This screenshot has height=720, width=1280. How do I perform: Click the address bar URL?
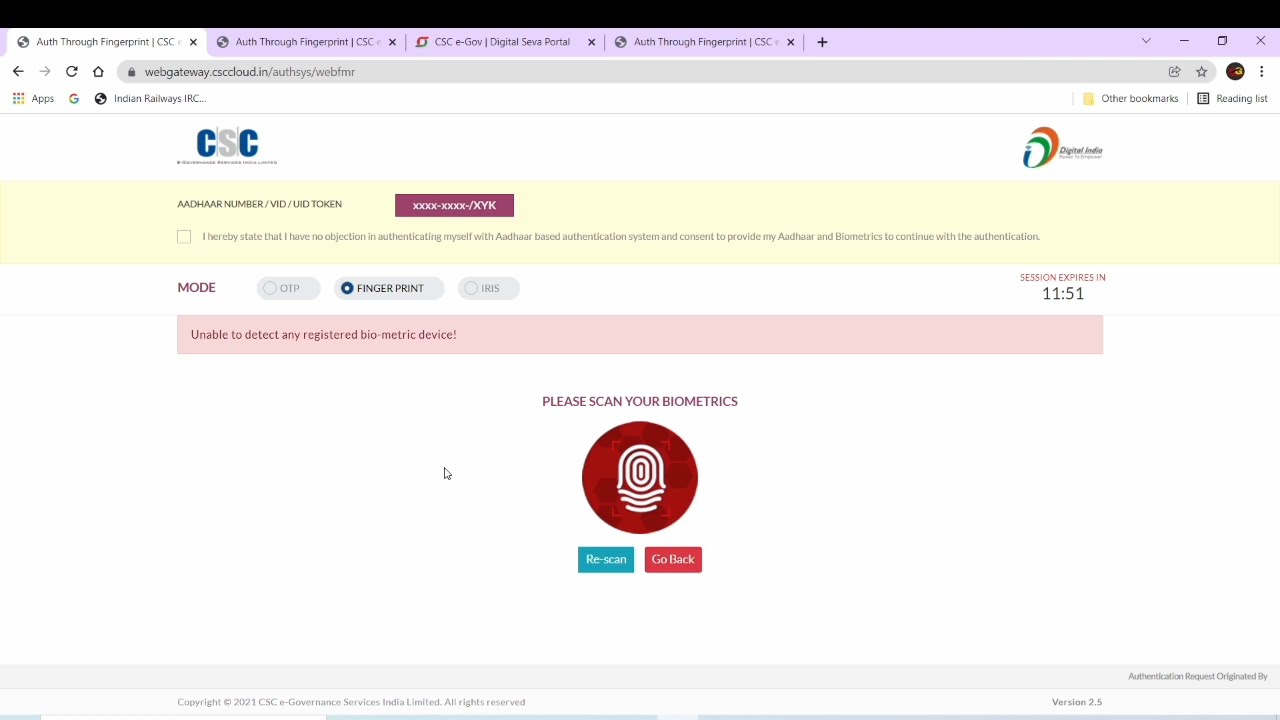250,72
